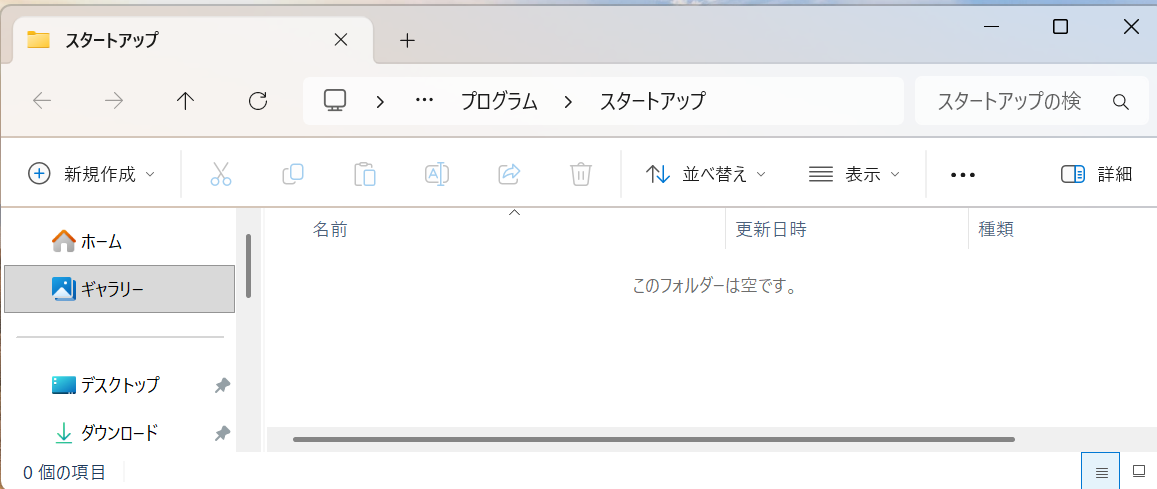Click the search magnifier icon
This screenshot has width=1157, height=489.
pyautogui.click(x=1120, y=102)
